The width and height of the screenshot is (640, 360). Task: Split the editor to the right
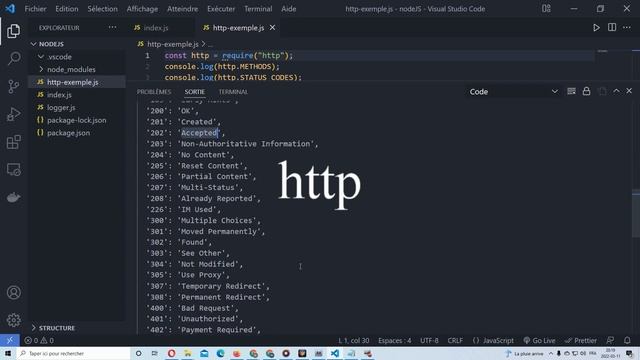pyautogui.click(x=612, y=28)
